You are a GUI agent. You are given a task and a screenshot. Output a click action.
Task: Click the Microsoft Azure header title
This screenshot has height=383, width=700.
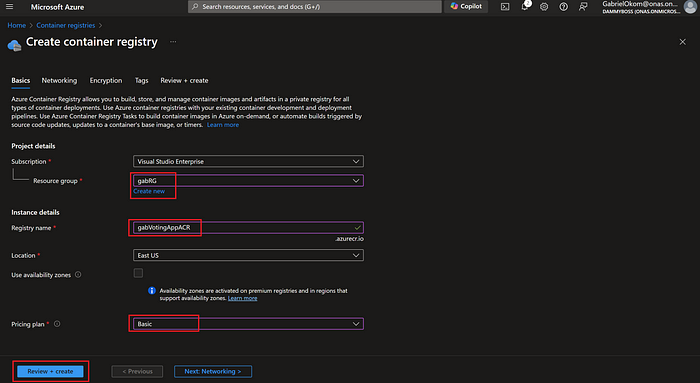(x=57, y=7)
